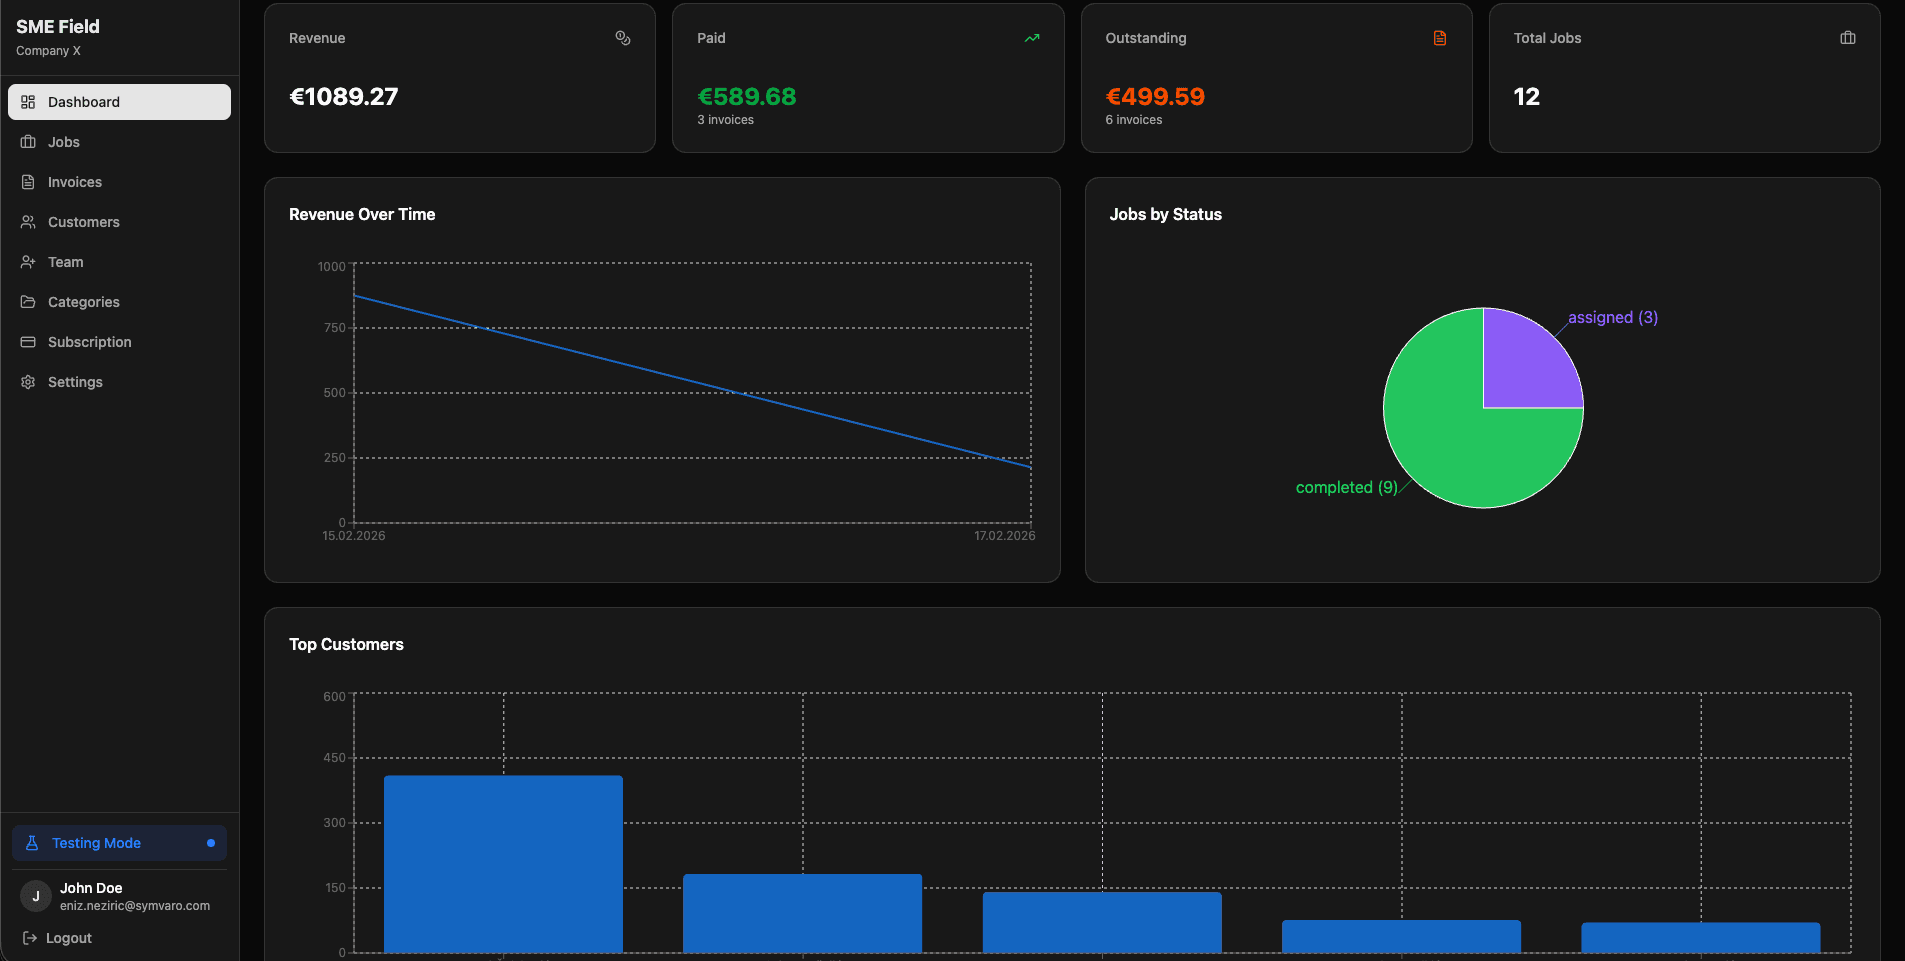Switch to the Dashboard section
This screenshot has width=1905, height=961.
tap(119, 101)
